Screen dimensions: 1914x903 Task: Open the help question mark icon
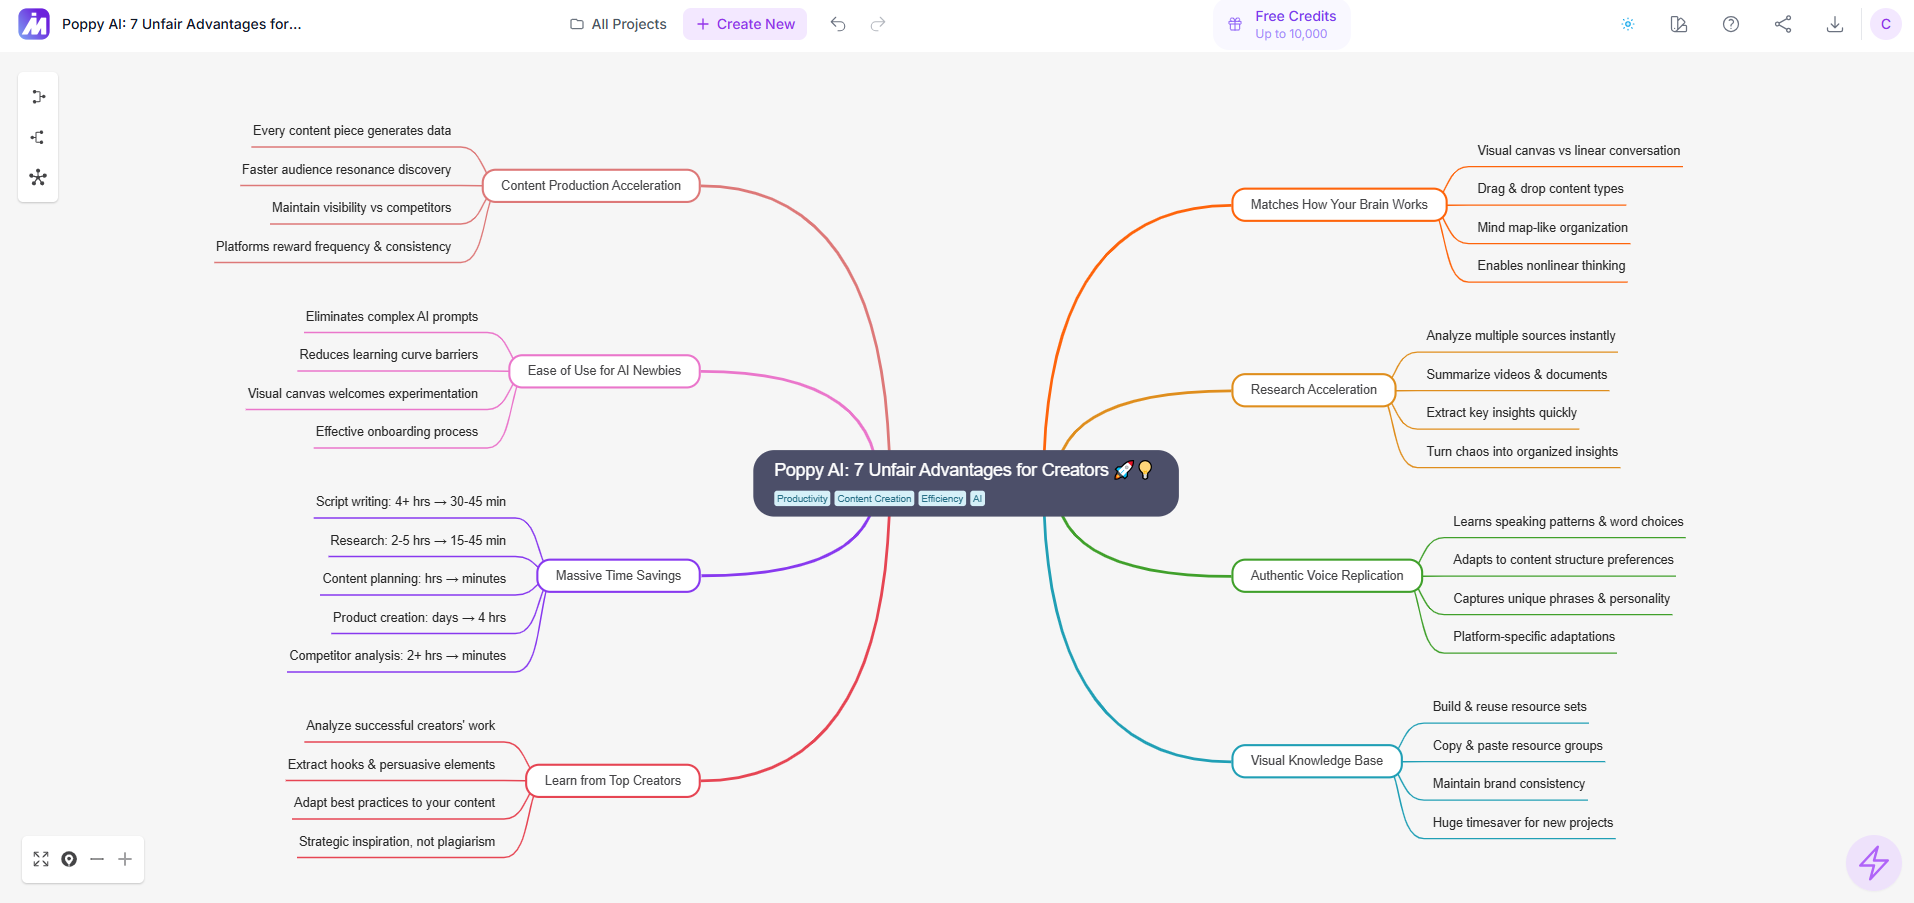(x=1731, y=24)
